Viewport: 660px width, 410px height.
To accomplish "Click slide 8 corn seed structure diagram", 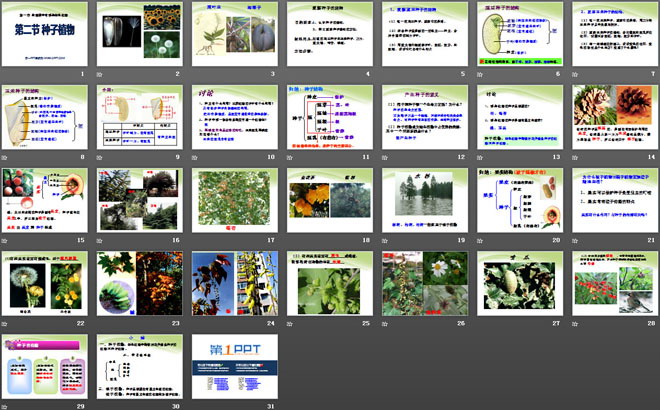I will pyautogui.click(x=46, y=118).
